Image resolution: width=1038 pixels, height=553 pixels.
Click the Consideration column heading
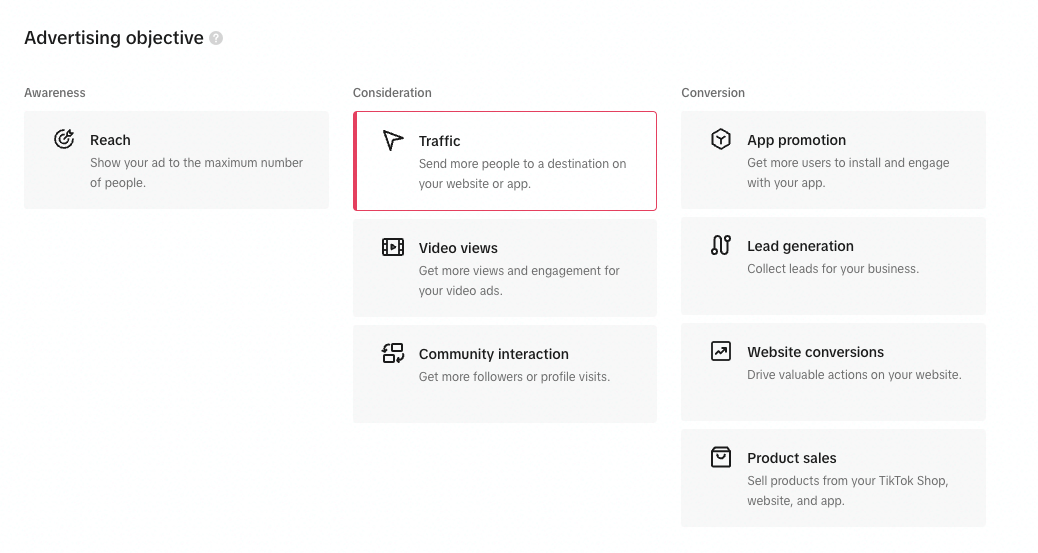392,93
